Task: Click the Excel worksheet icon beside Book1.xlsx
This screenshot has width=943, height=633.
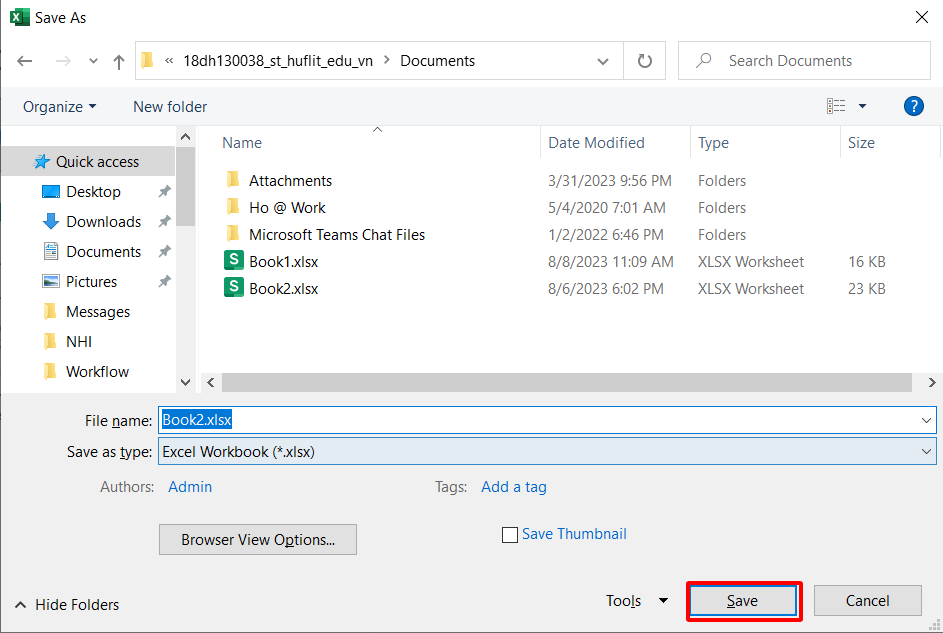Action: 232,261
